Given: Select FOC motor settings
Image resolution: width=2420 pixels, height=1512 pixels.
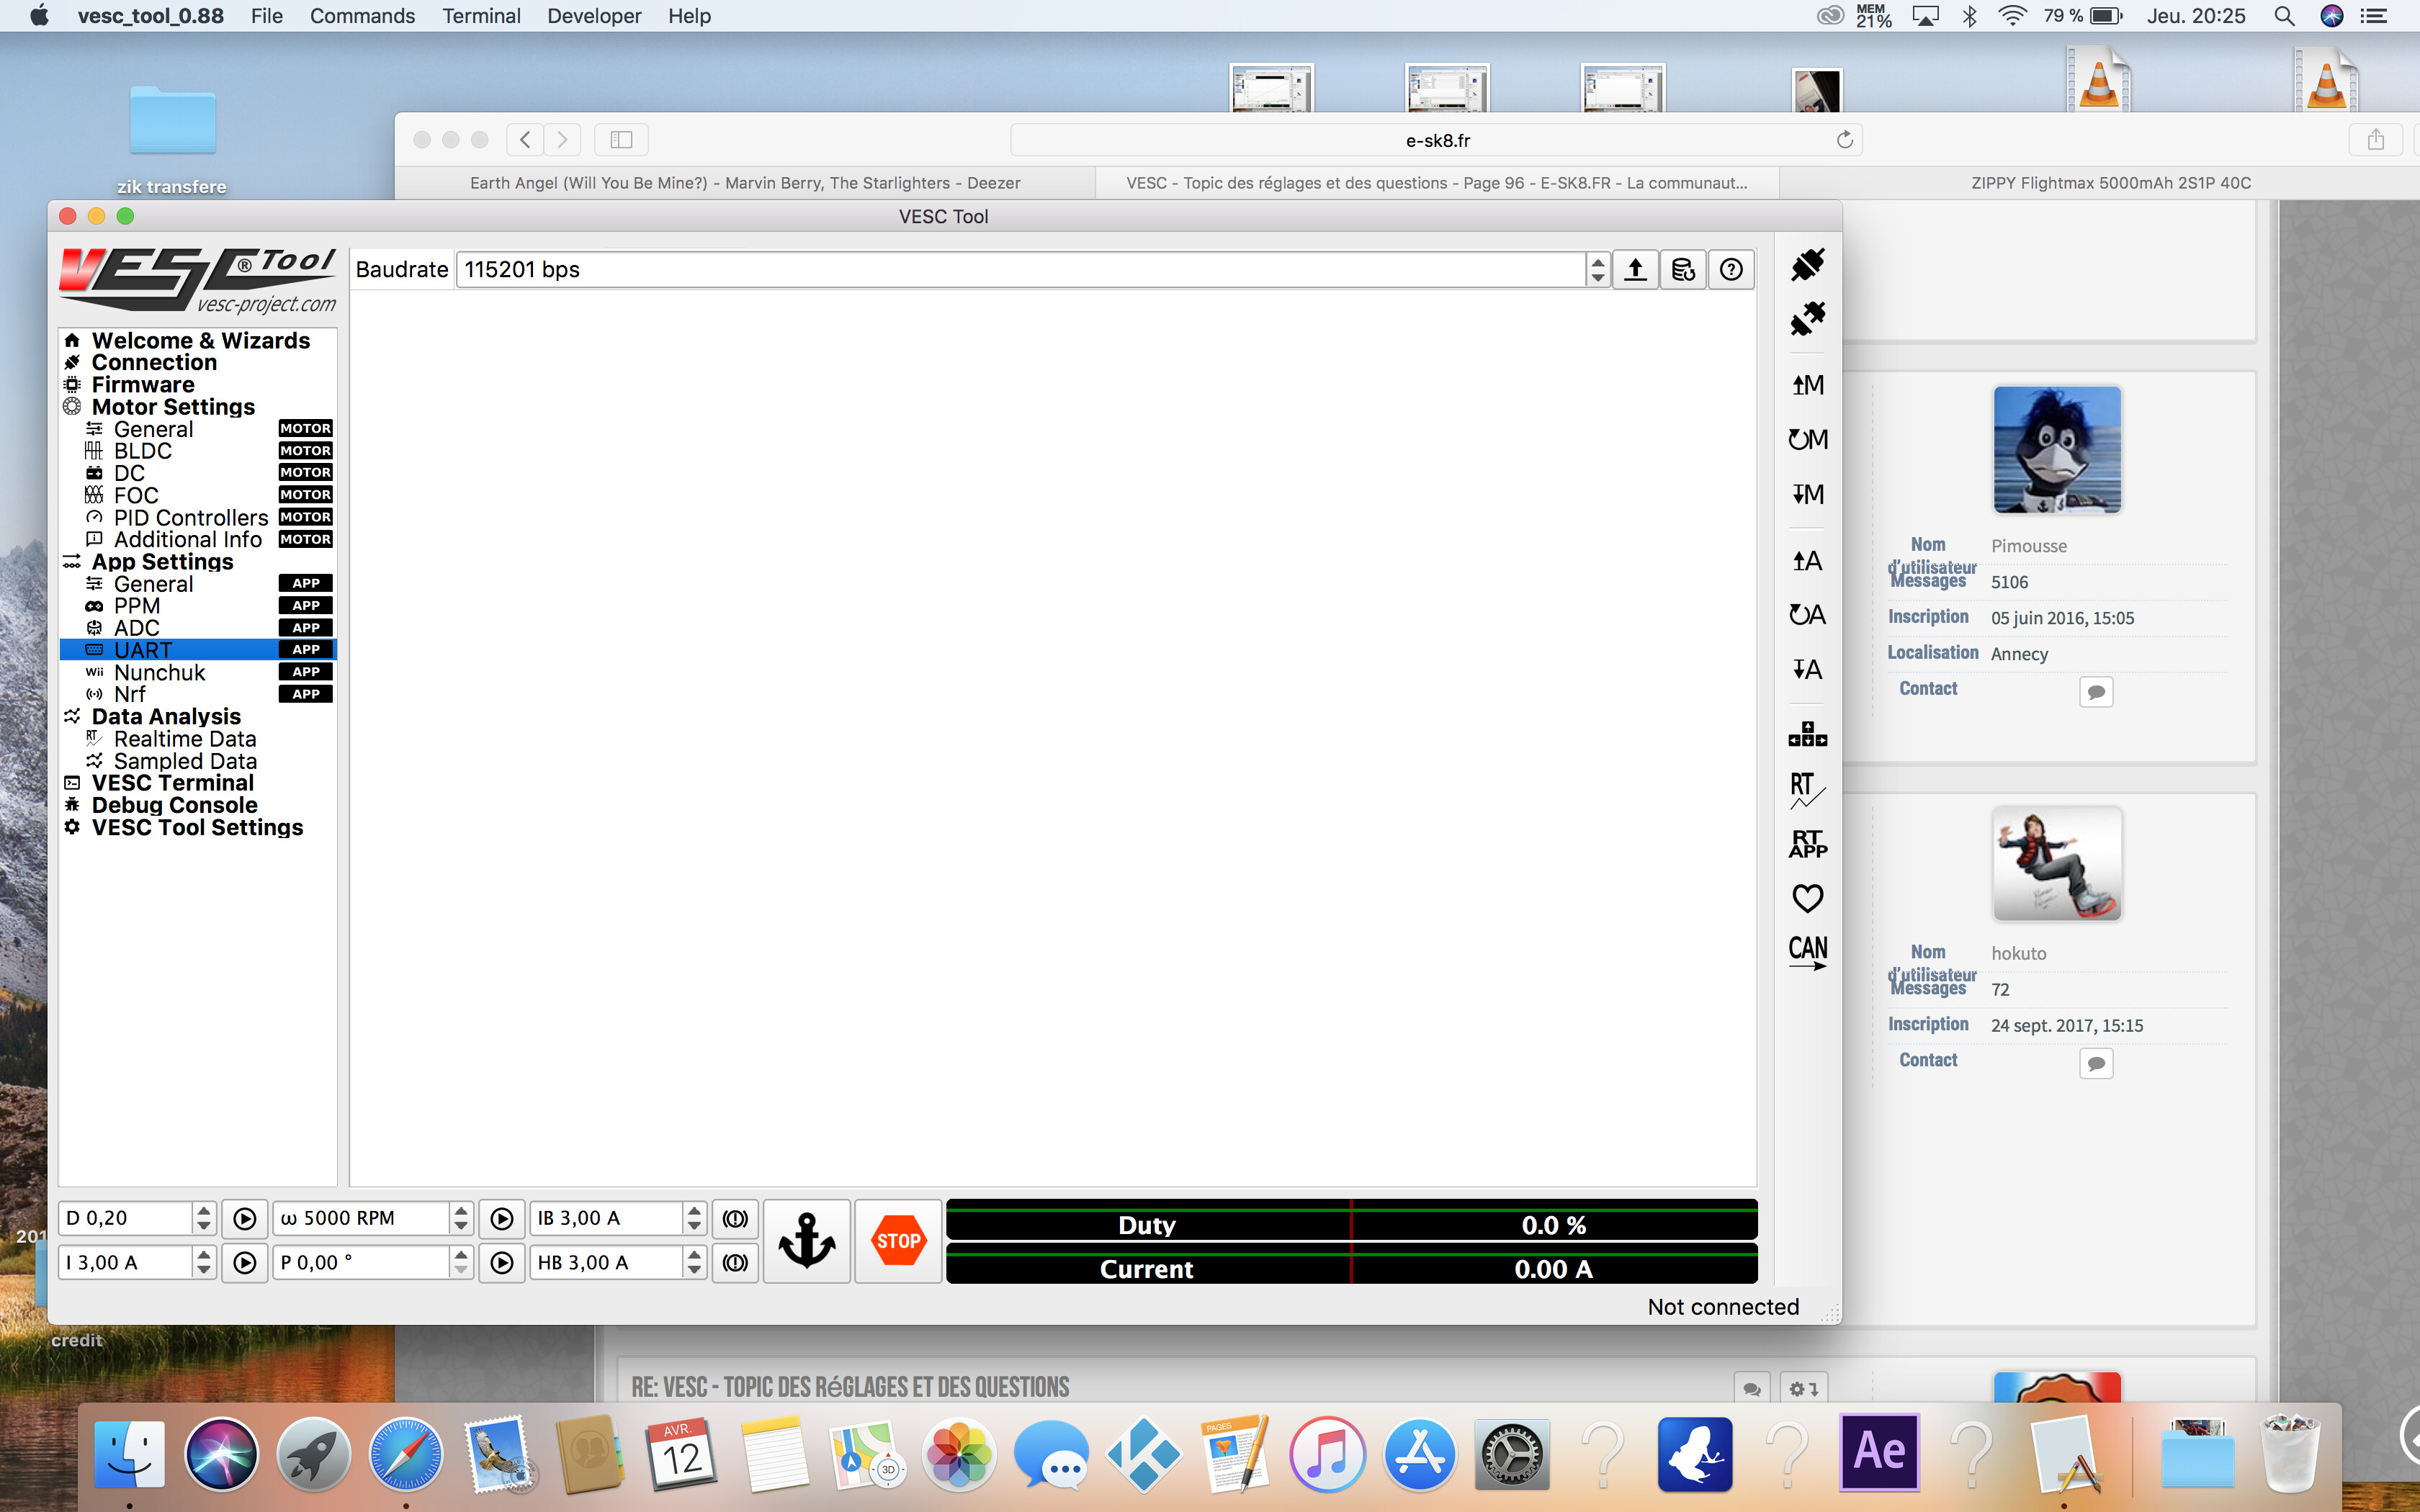Looking at the screenshot, I should point(136,495).
